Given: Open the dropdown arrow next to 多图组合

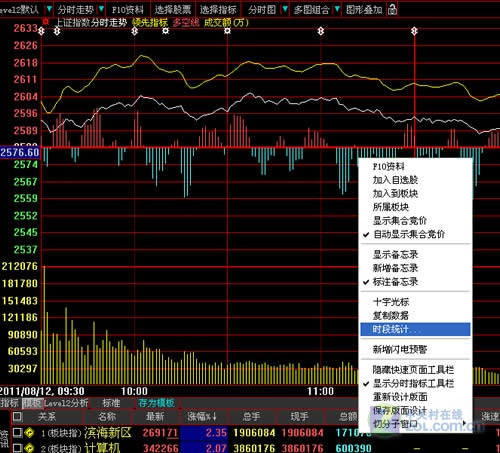Looking at the screenshot, I should [x=337, y=9].
